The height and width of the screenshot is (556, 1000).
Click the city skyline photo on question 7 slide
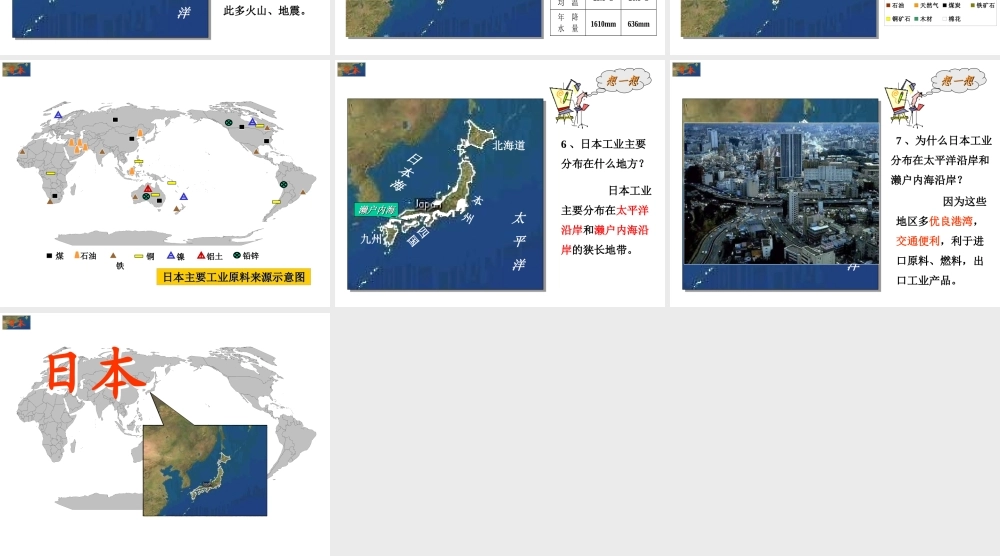[781, 193]
